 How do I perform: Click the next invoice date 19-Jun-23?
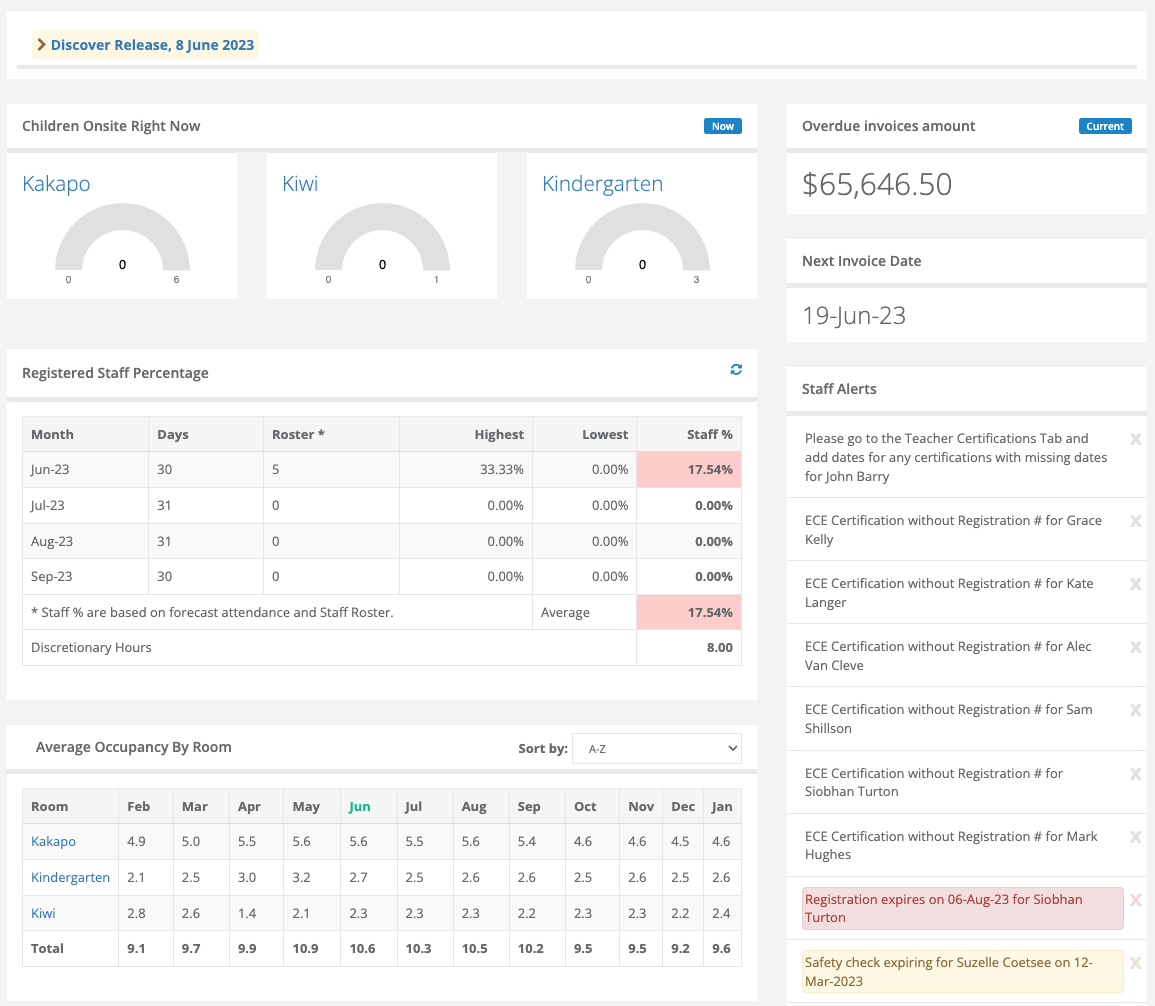click(854, 315)
